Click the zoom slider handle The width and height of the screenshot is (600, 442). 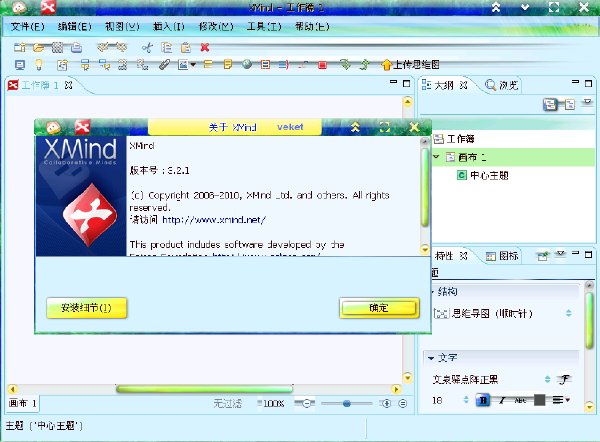[347, 403]
